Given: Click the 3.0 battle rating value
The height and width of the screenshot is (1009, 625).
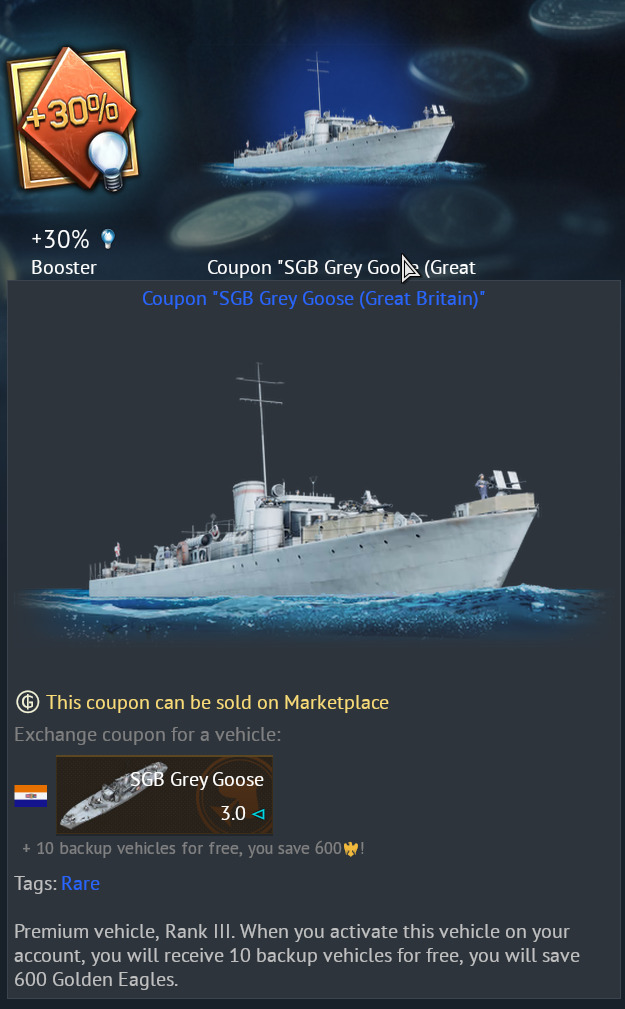Looking at the screenshot, I should [233, 813].
